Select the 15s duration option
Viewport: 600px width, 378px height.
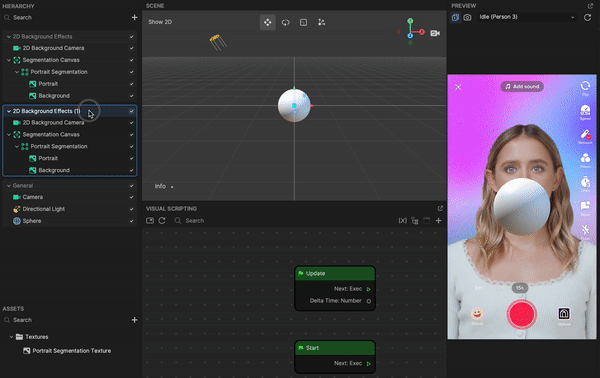click(x=520, y=288)
